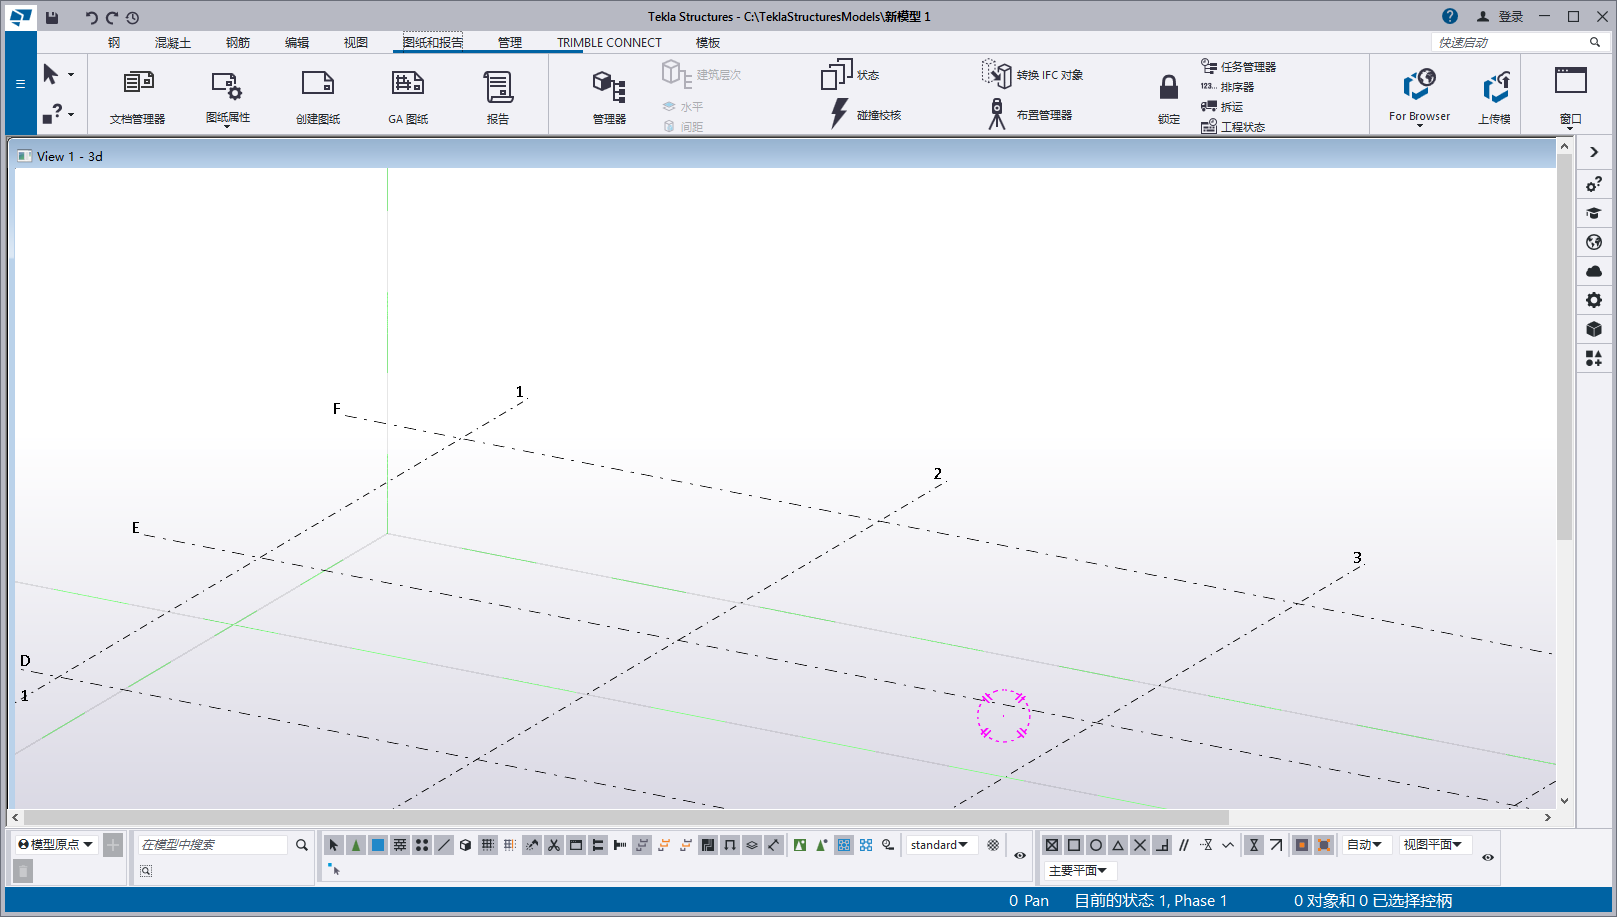1617x917 pixels.
Task: Run the 碰撞校核 clash check
Action: point(866,115)
